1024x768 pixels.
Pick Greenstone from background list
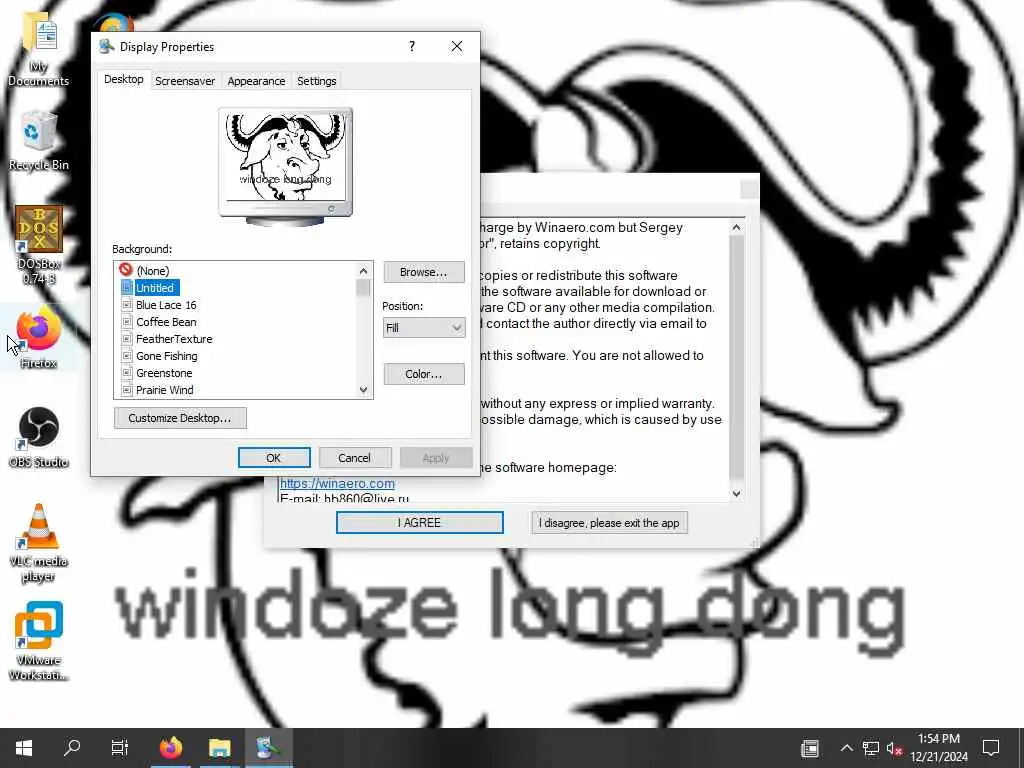pyautogui.click(x=164, y=373)
